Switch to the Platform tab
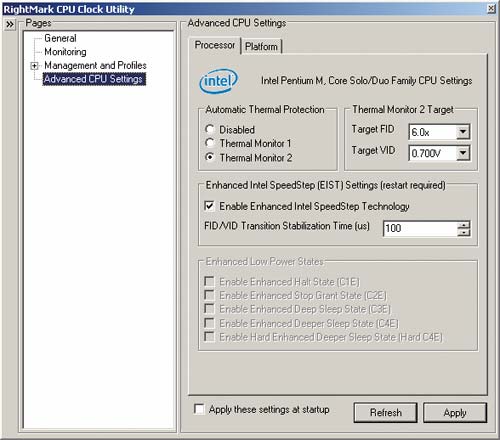 [x=261, y=47]
